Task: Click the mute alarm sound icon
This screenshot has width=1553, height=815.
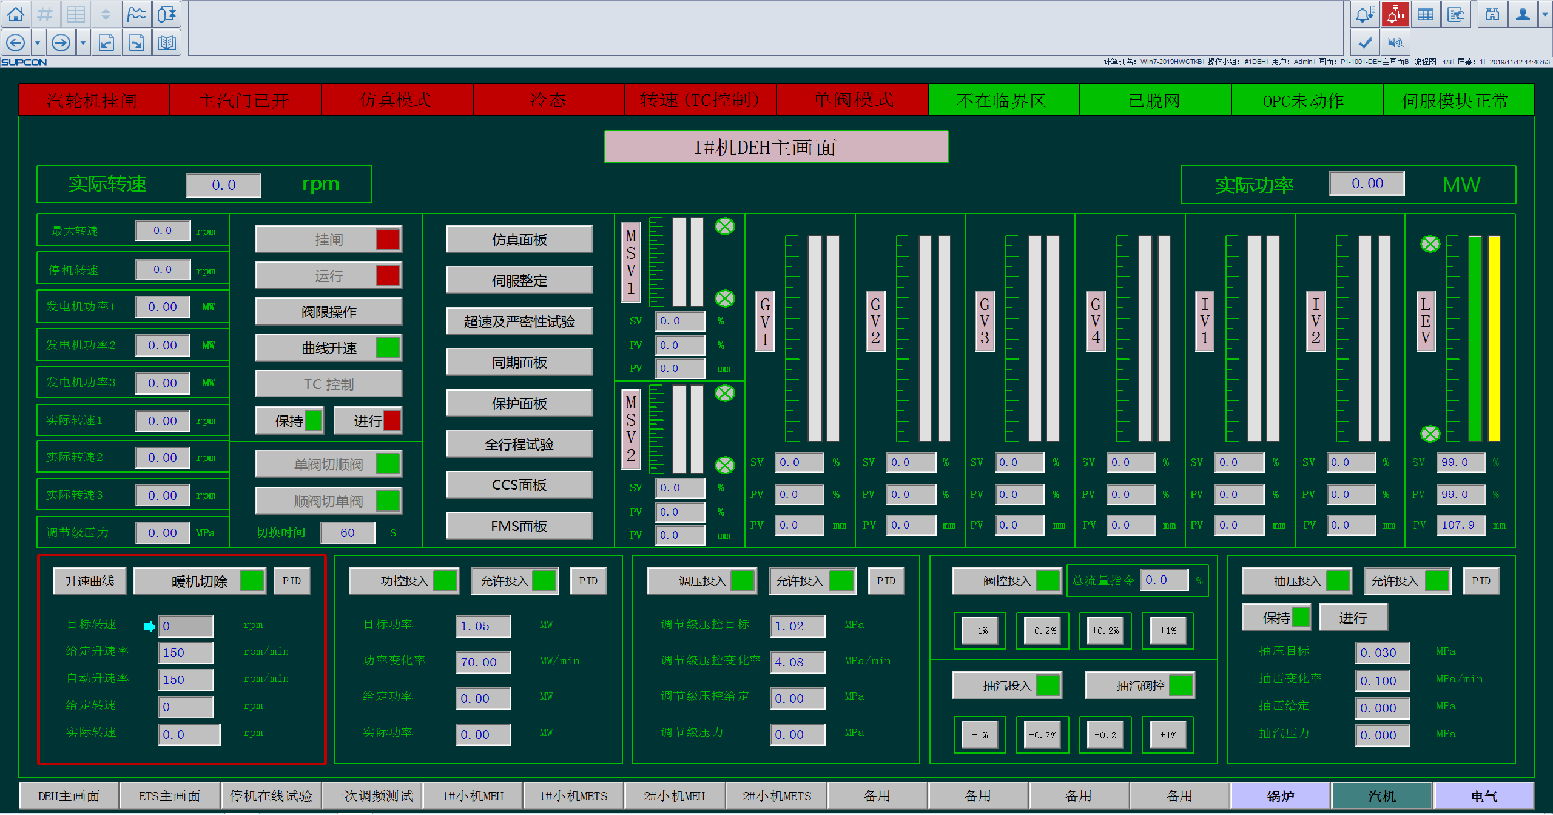Action: point(1395,42)
